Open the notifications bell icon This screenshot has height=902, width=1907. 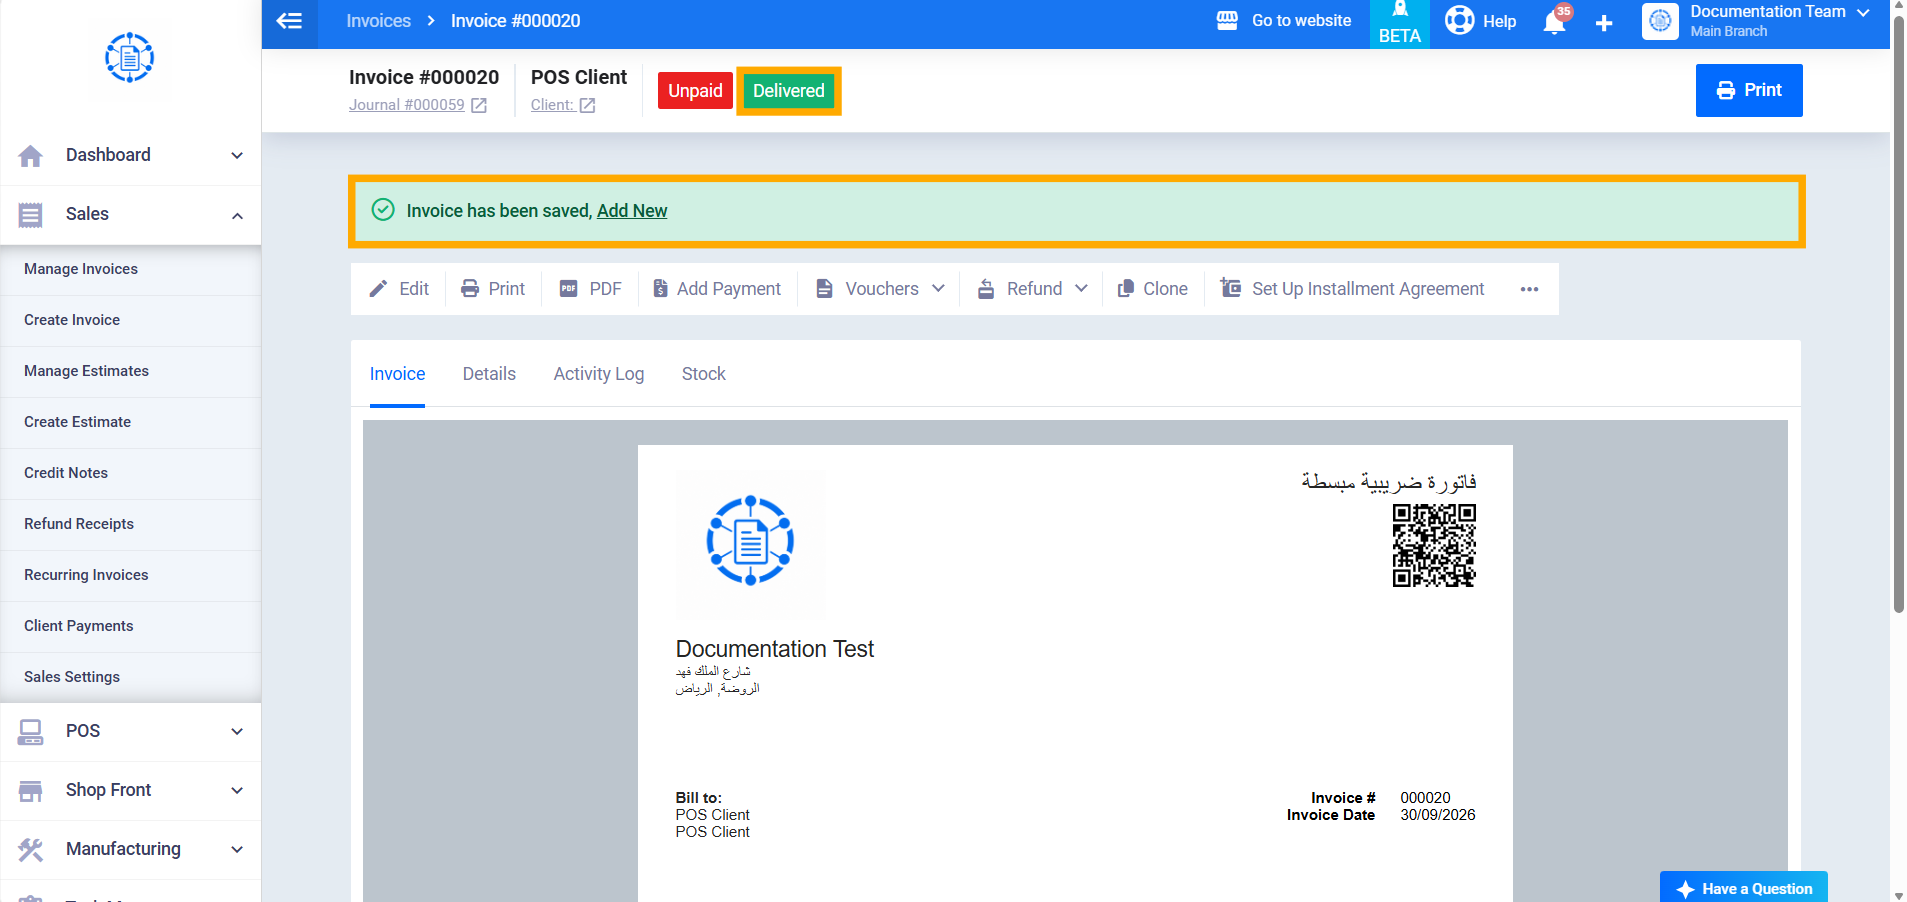coord(1554,22)
